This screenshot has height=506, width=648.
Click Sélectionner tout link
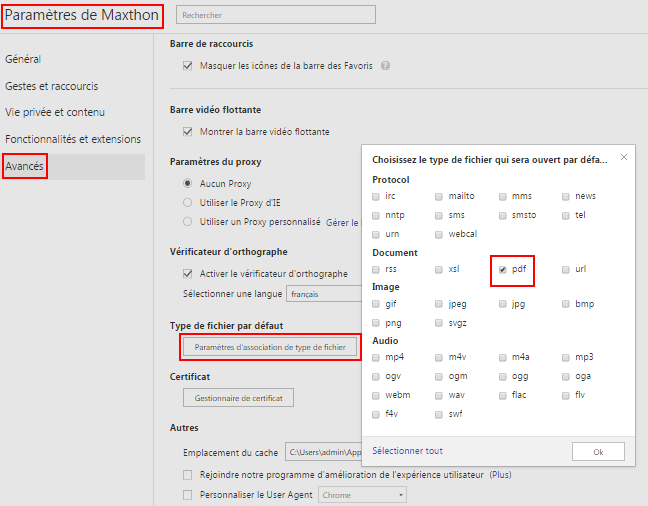[x=407, y=451]
